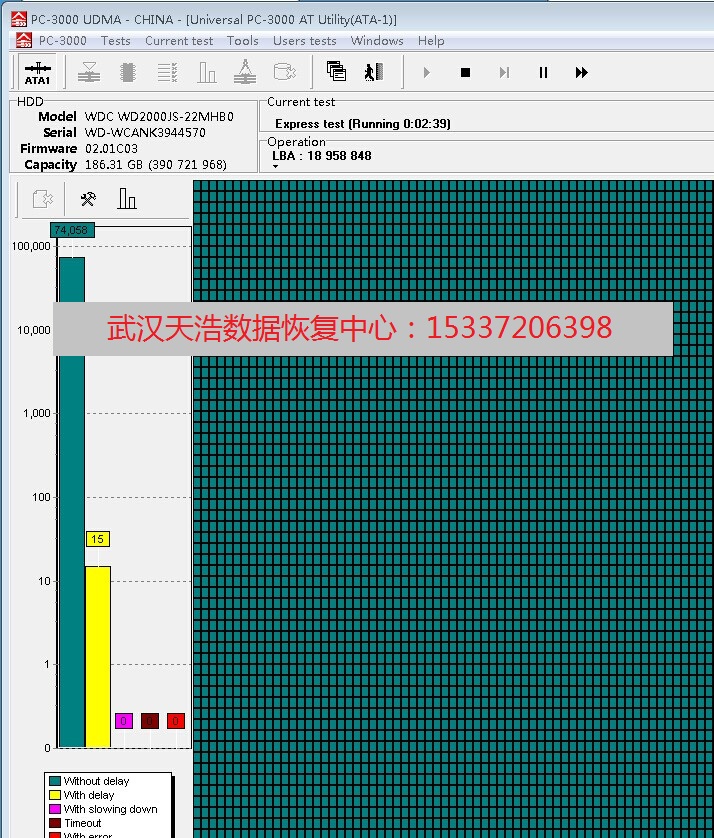Click the disk drive icon in the toolbar
The height and width of the screenshot is (838, 714).
pos(285,72)
